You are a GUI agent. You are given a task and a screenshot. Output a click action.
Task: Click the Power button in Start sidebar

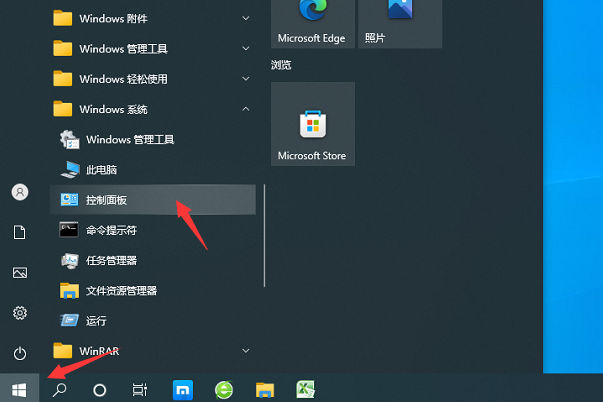20,353
